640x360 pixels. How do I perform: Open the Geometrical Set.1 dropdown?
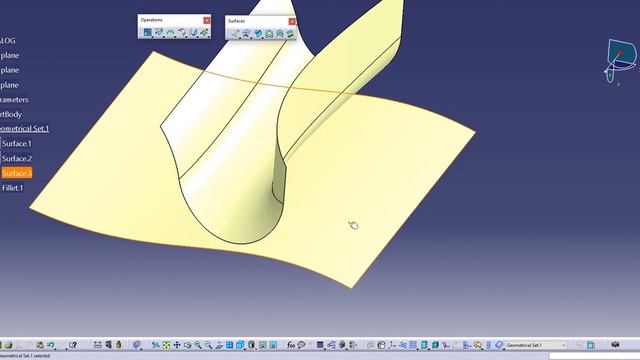tap(564, 345)
